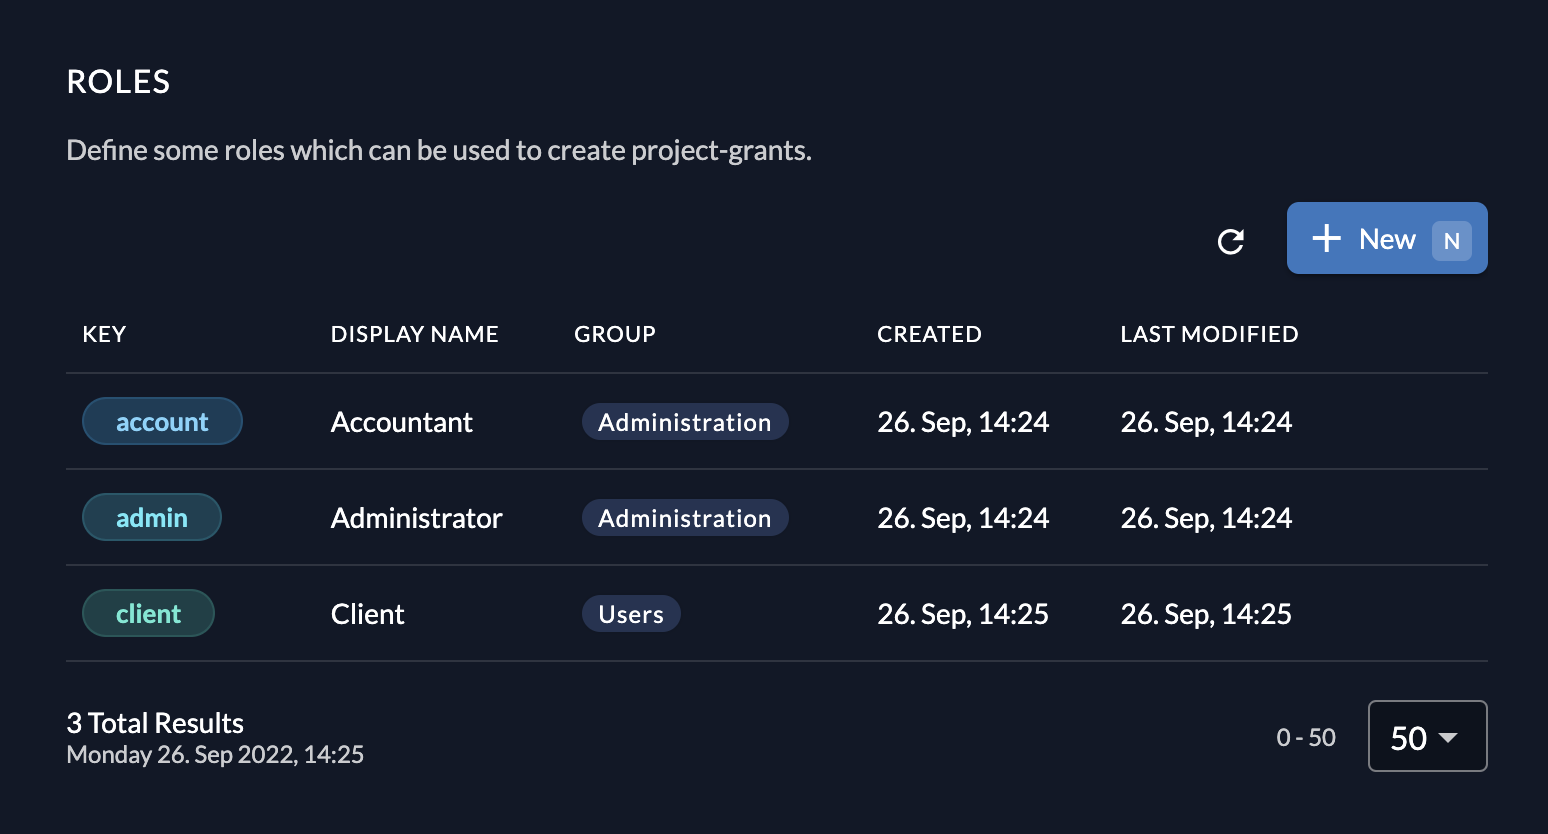This screenshot has height=834, width=1548.
Task: Click Administration group chip in account row
Action: click(685, 422)
